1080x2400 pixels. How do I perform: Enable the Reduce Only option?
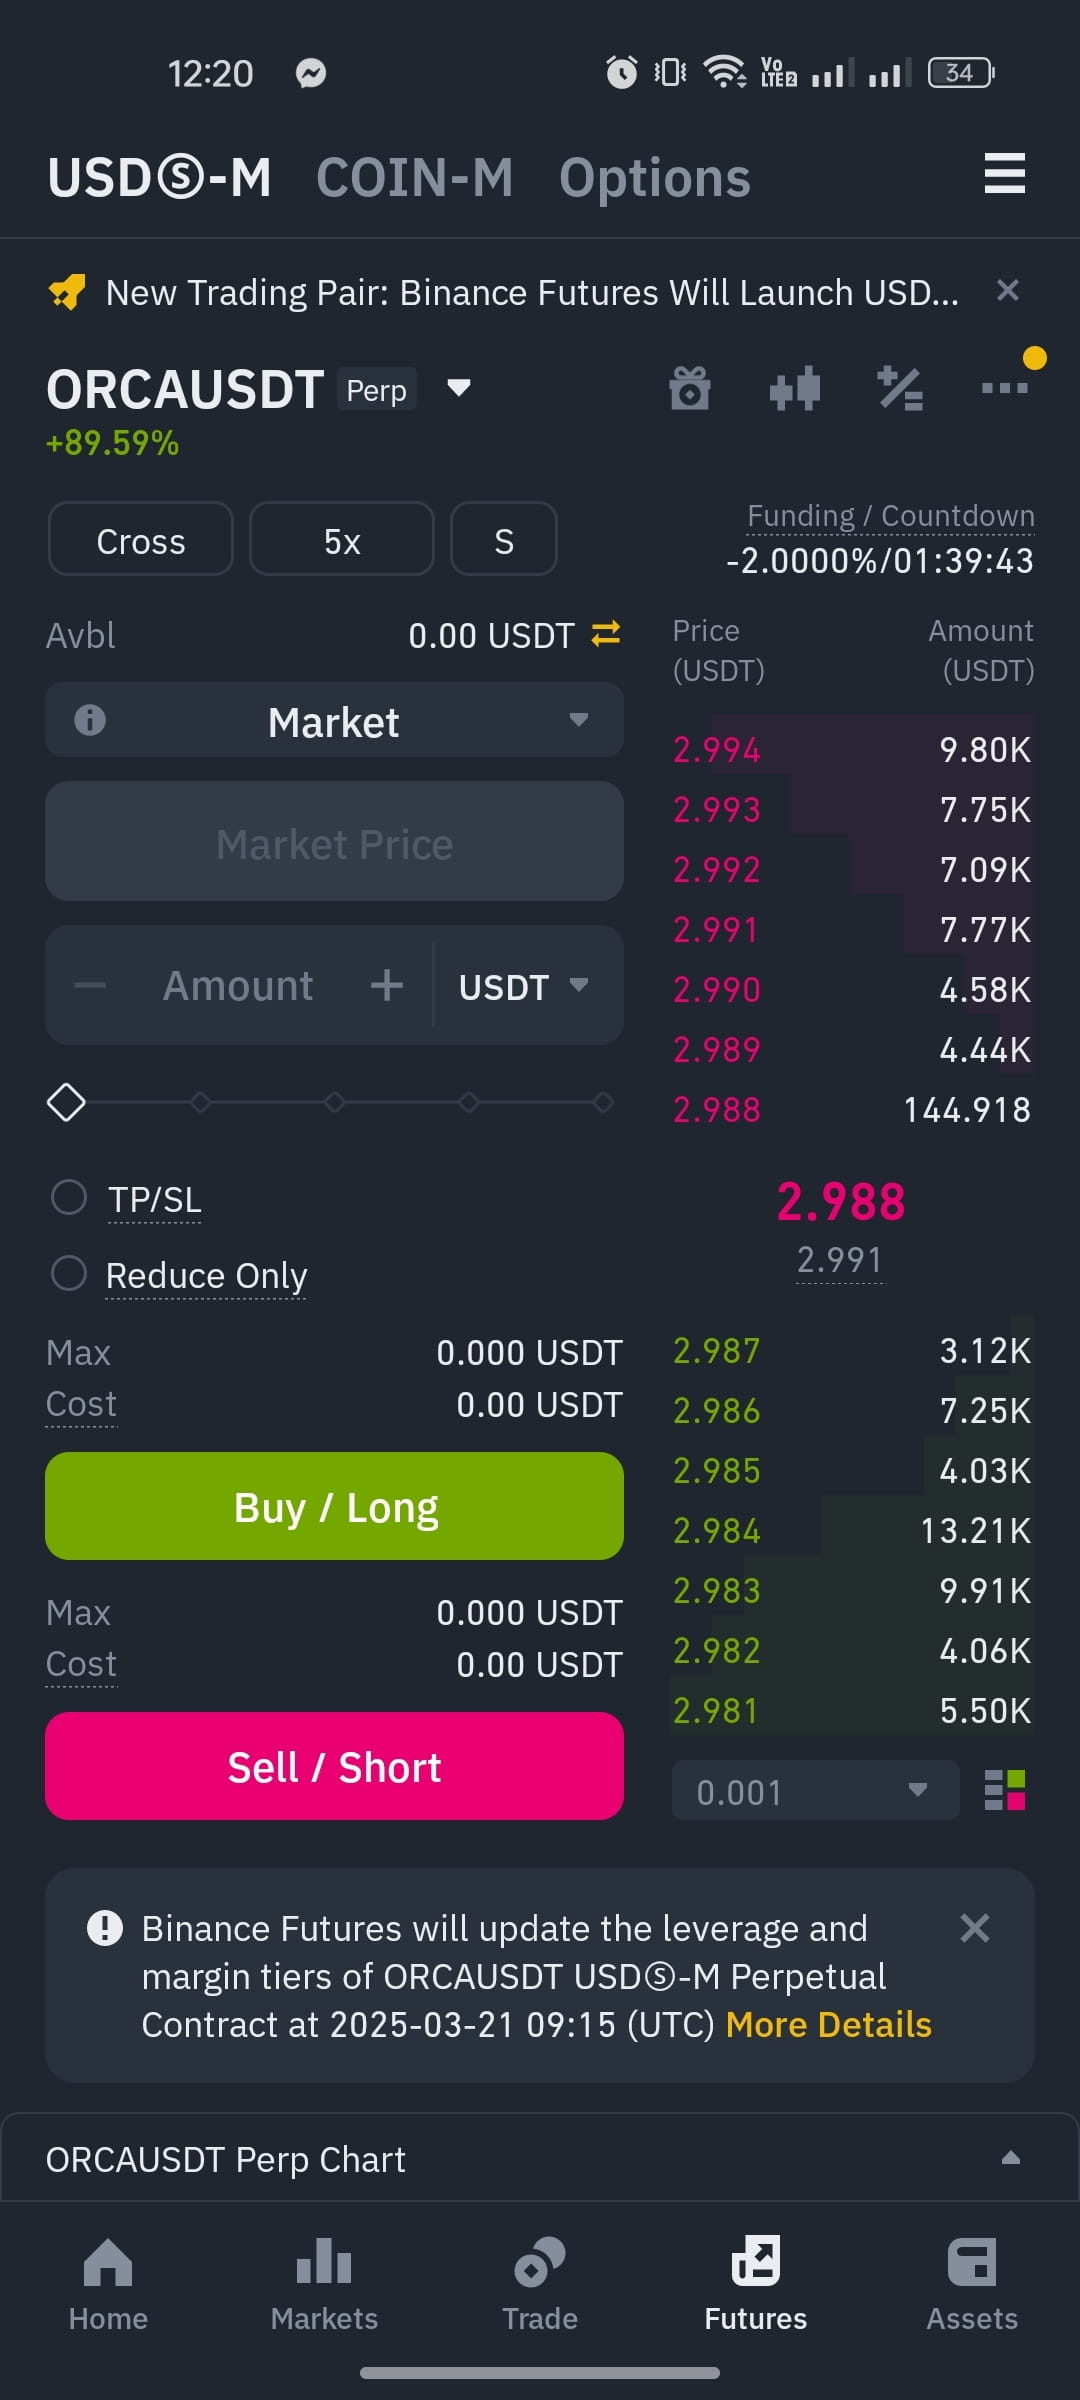click(69, 1273)
